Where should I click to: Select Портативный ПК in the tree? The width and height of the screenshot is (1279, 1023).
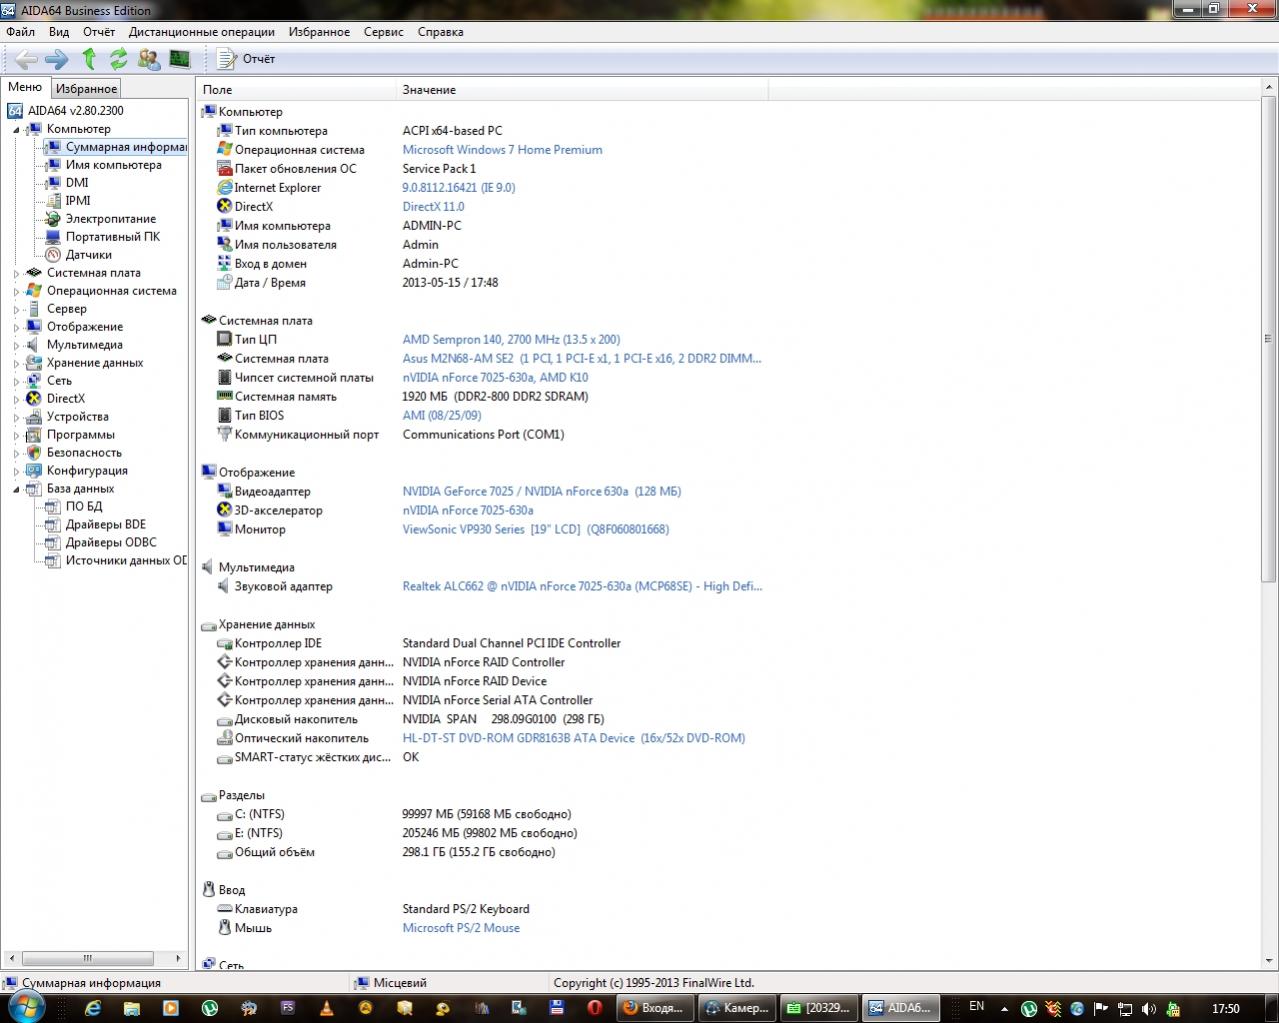pyautogui.click(x=103, y=237)
